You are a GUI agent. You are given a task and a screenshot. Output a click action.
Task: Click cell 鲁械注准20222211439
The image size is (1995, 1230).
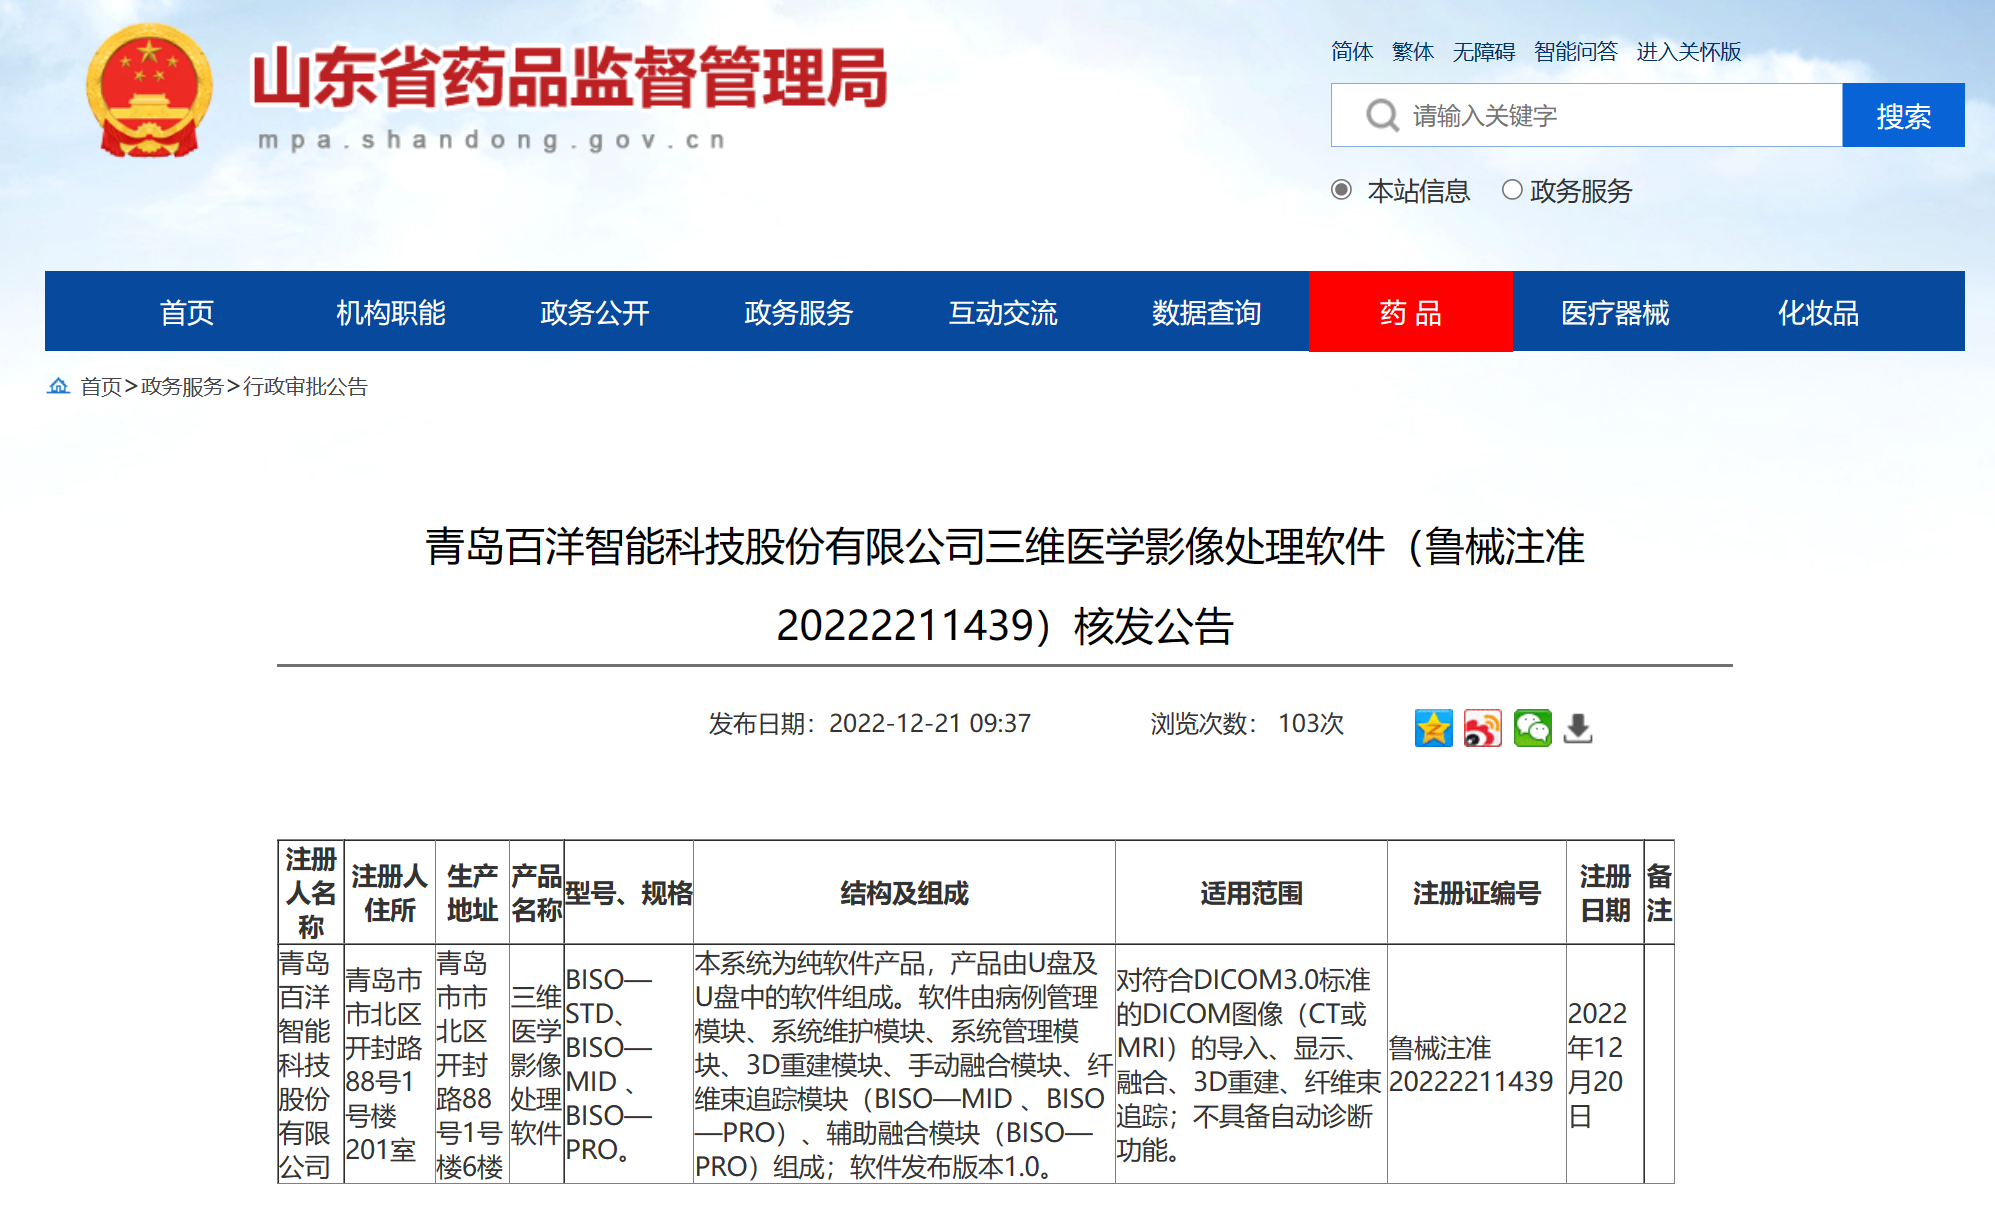1476,1065
